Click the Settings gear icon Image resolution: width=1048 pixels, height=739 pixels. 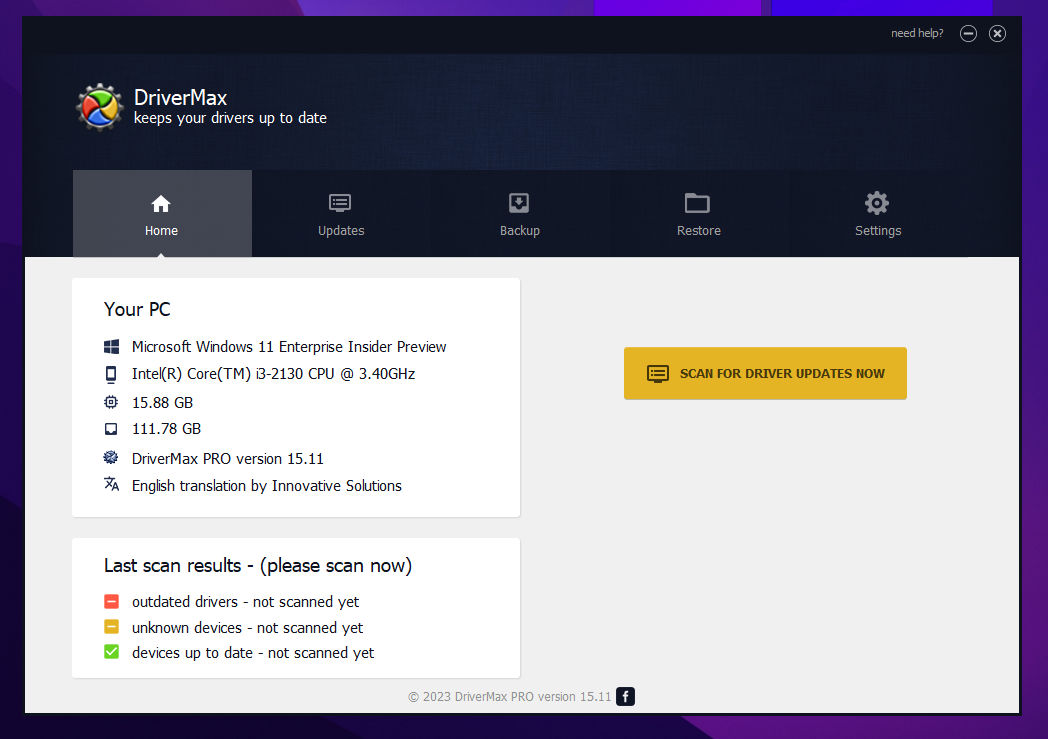click(877, 203)
